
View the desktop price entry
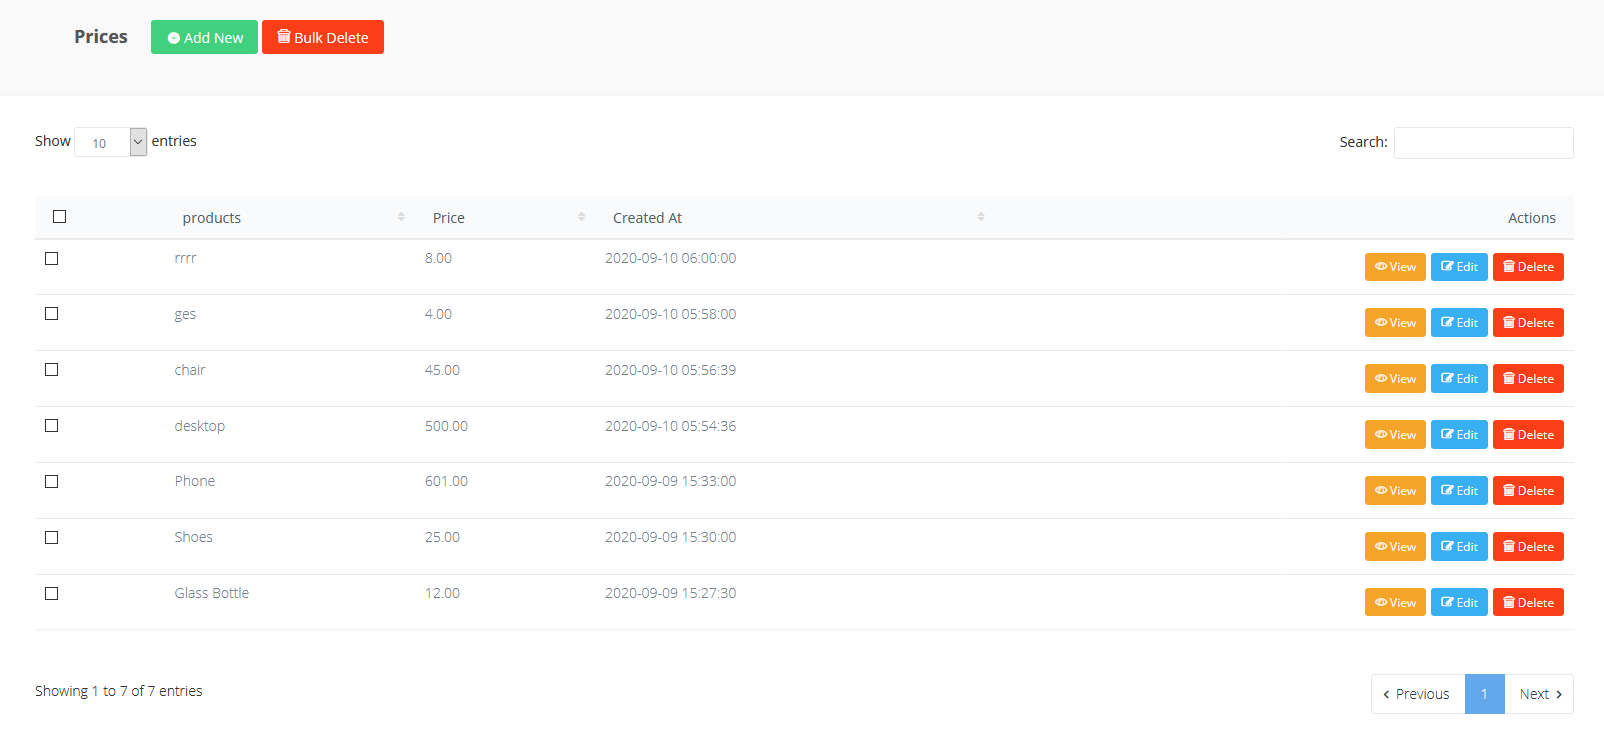[x=1395, y=435]
